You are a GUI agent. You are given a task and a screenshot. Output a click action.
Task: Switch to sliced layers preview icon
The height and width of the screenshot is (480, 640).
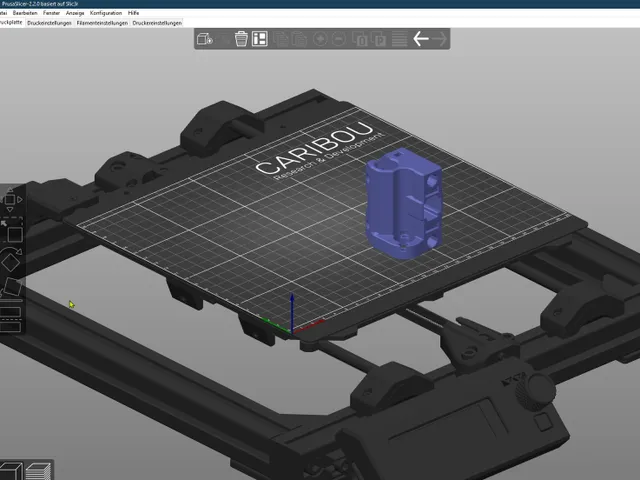[x=39, y=471]
